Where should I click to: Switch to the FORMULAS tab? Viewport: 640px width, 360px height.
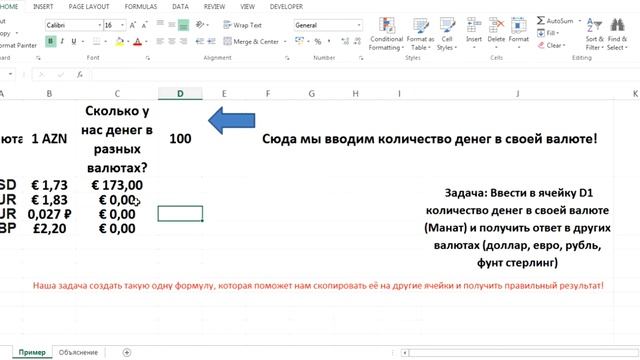(140, 7)
